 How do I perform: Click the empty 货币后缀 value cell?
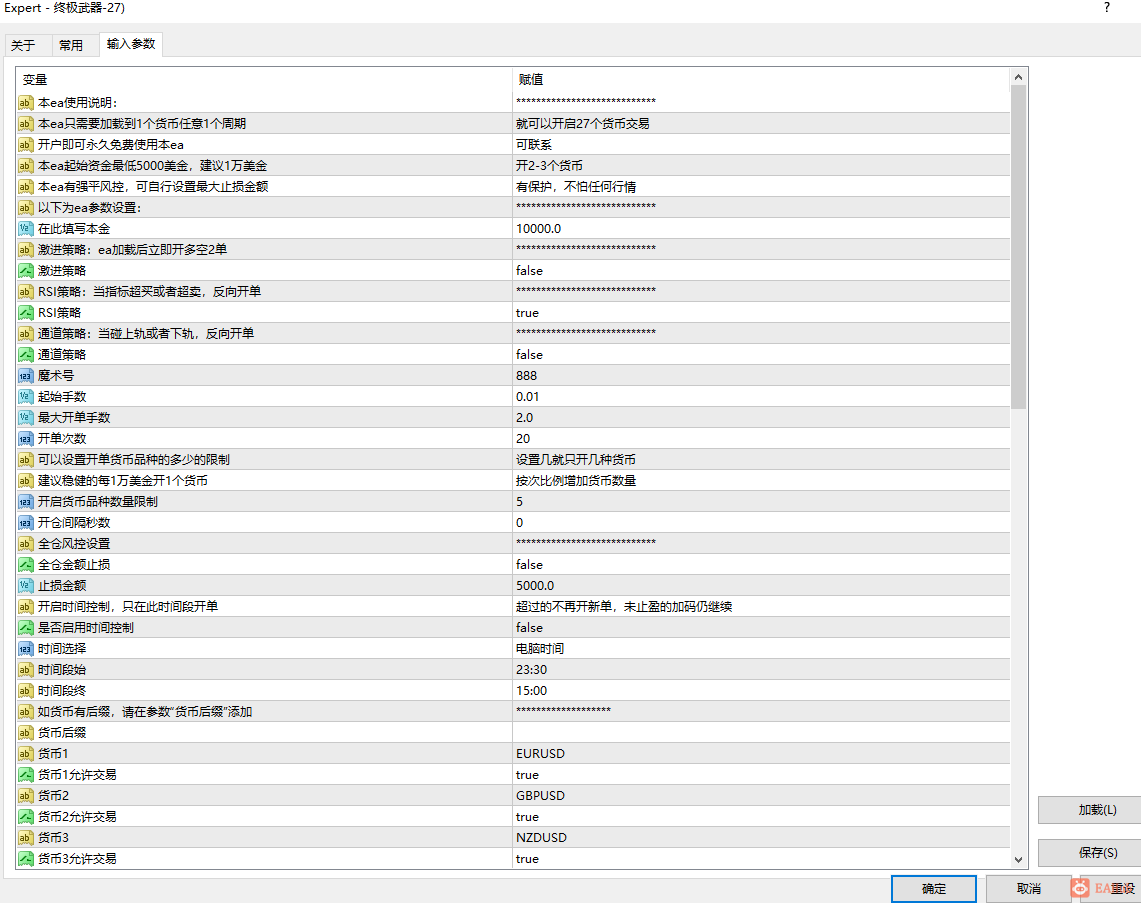pos(761,733)
